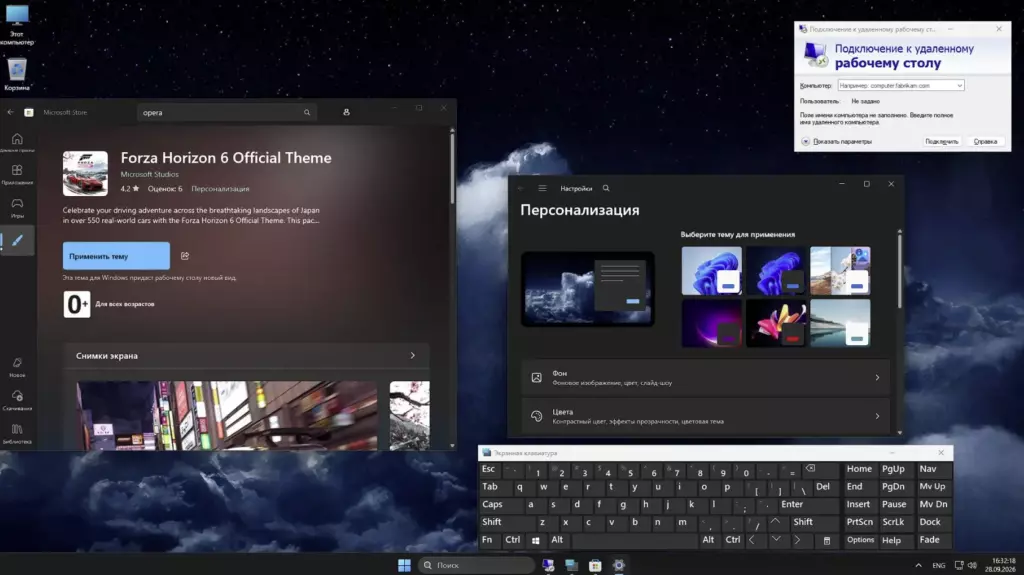This screenshot has width=1024, height=575.
Task: Click the Settings hamburger menu icon
Action: [542, 188]
